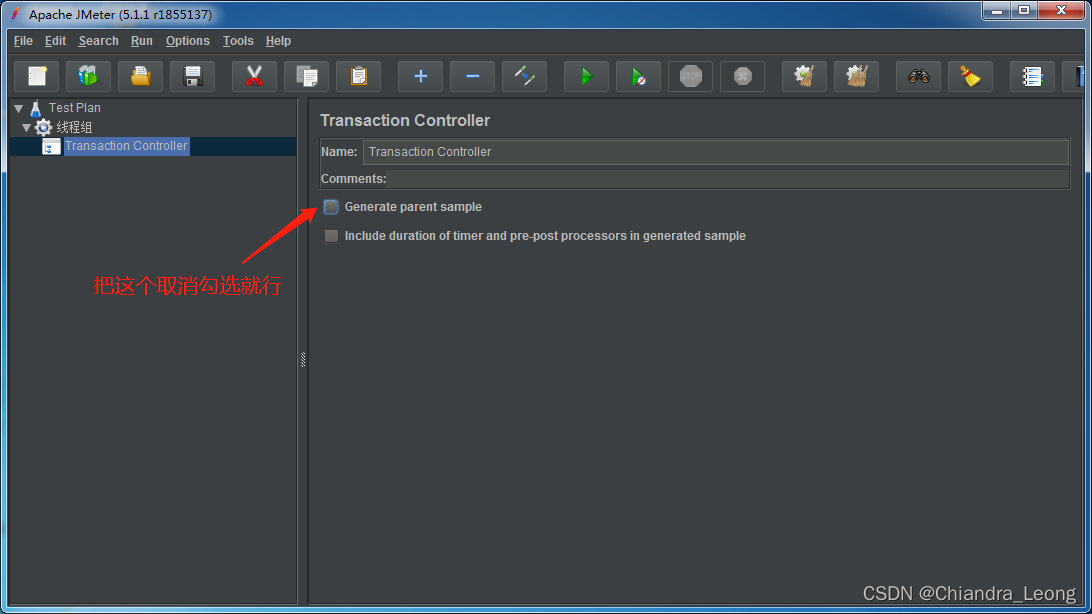Collapse all nodes with minus icon

(472, 76)
